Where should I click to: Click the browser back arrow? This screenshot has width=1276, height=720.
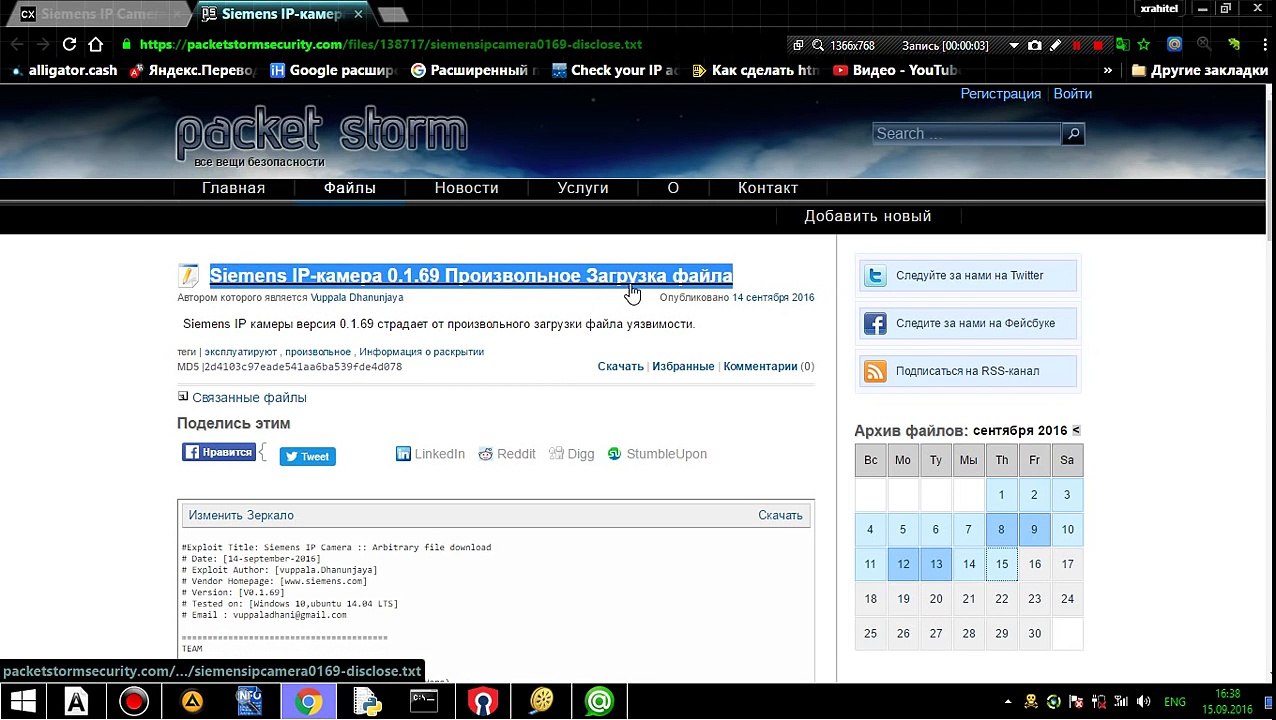(16, 44)
